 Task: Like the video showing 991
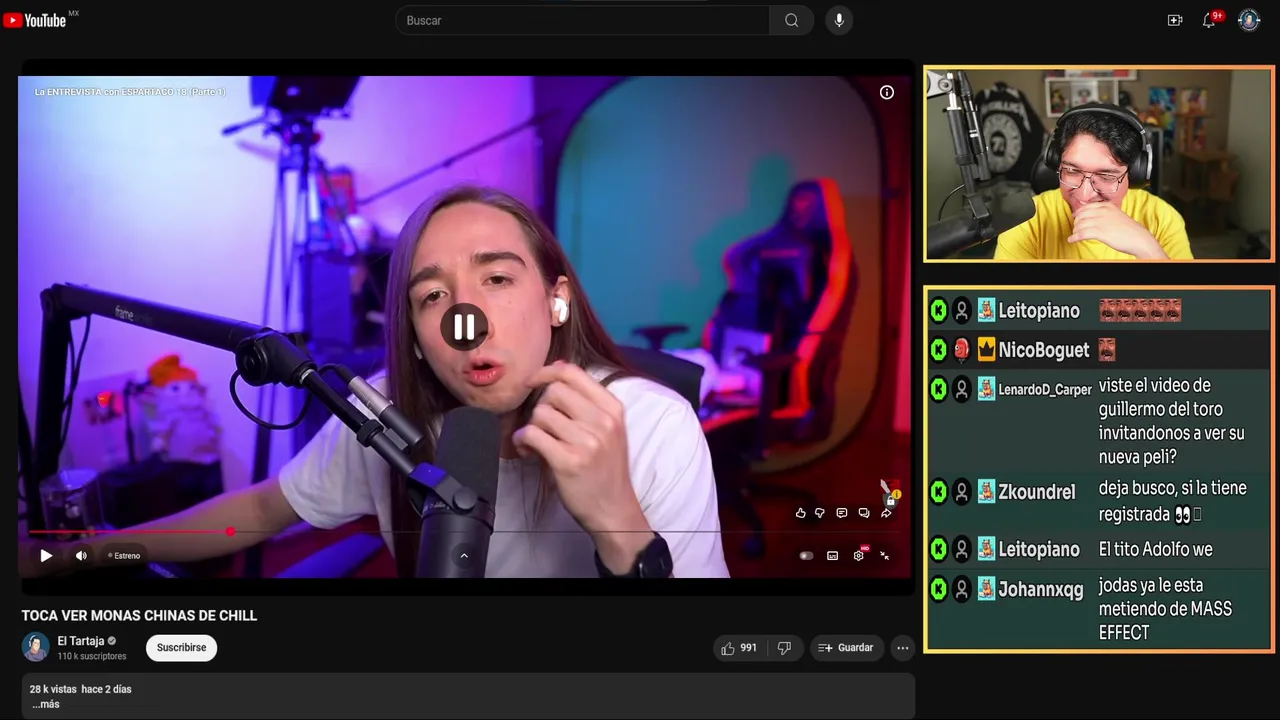[739, 648]
